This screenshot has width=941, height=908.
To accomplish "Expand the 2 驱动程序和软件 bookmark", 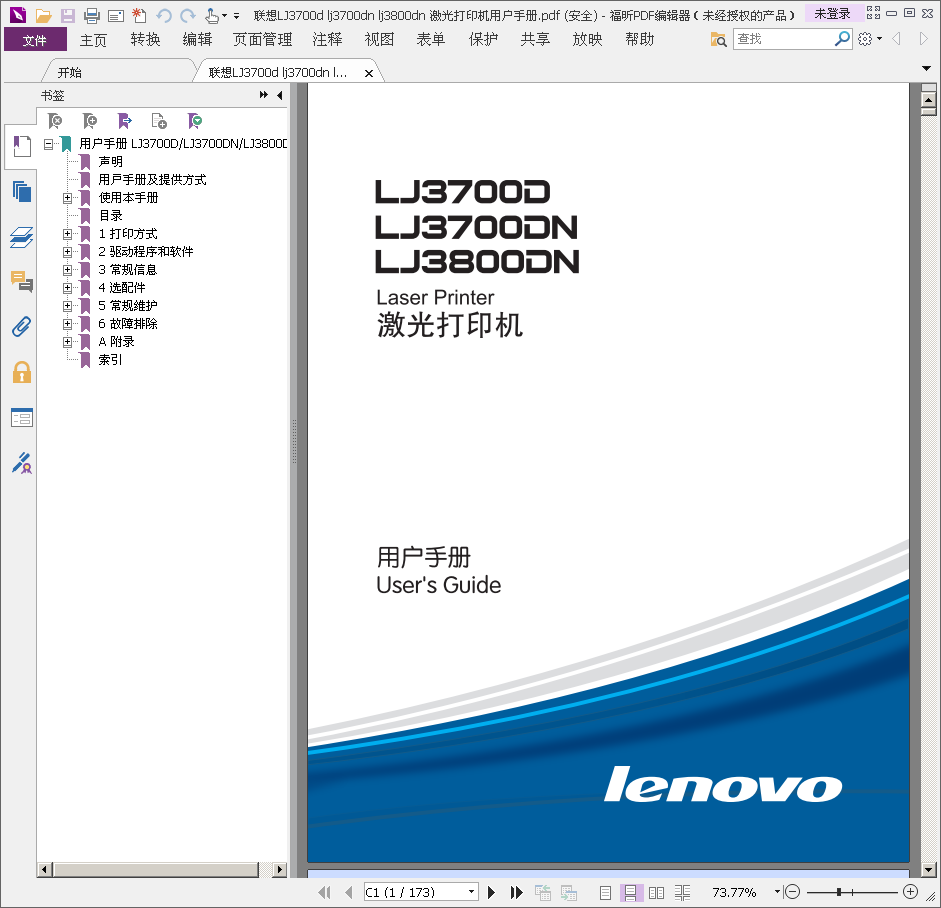I will tap(67, 251).
